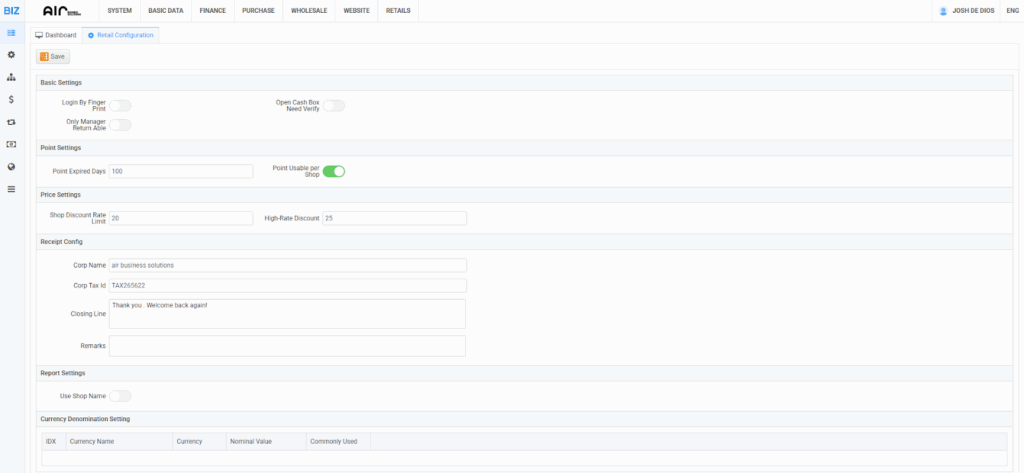This screenshot has height=473, width=1024.
Task: Turn off Point Usable per Shop
Action: 333,171
